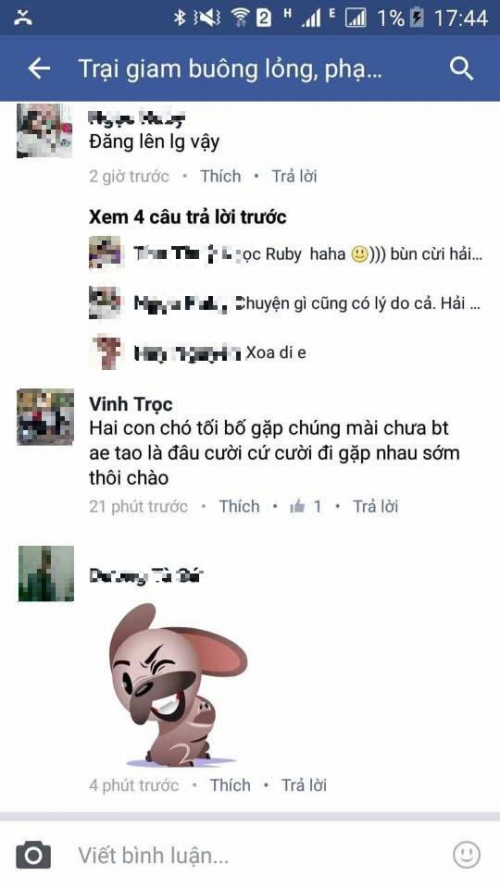
Task: Expand 'Xem 4 câu trả lời trước'
Action: click(x=187, y=217)
